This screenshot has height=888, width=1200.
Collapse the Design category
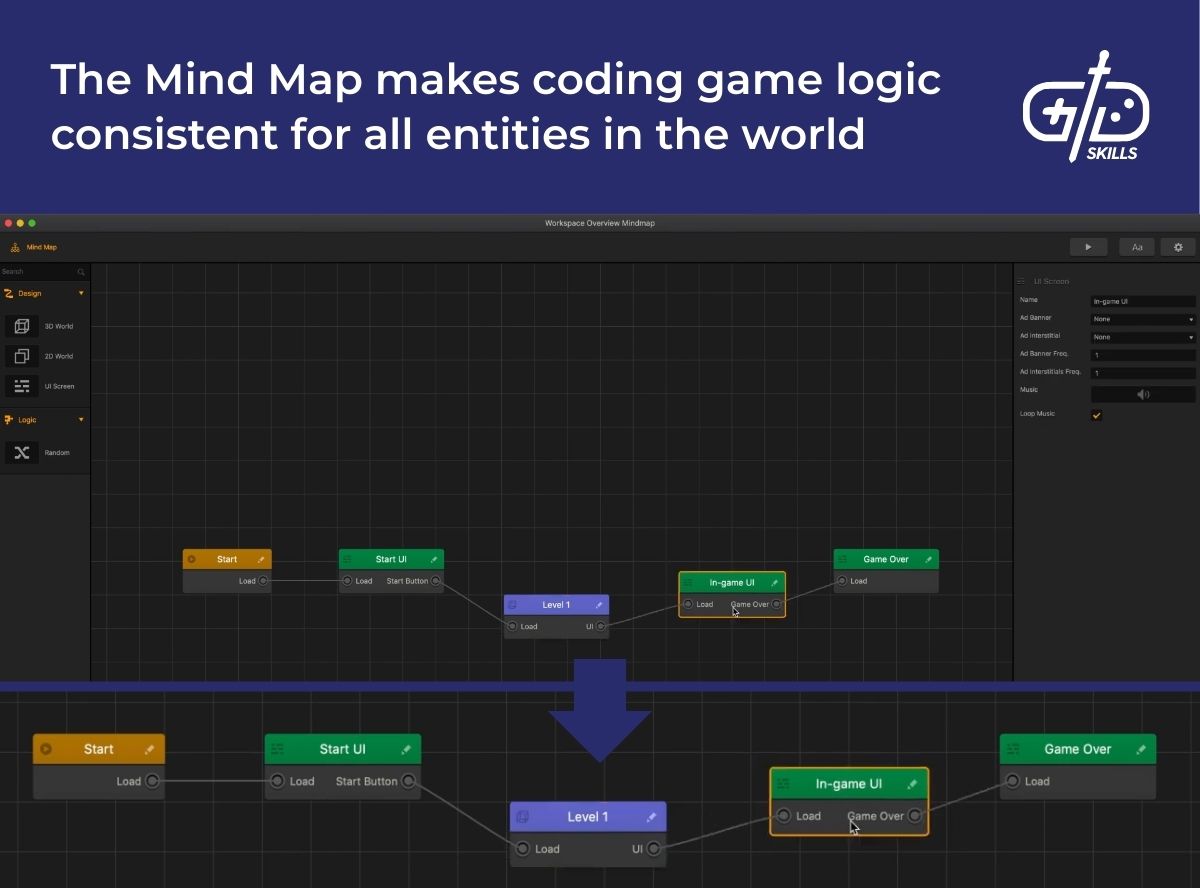(x=80, y=293)
